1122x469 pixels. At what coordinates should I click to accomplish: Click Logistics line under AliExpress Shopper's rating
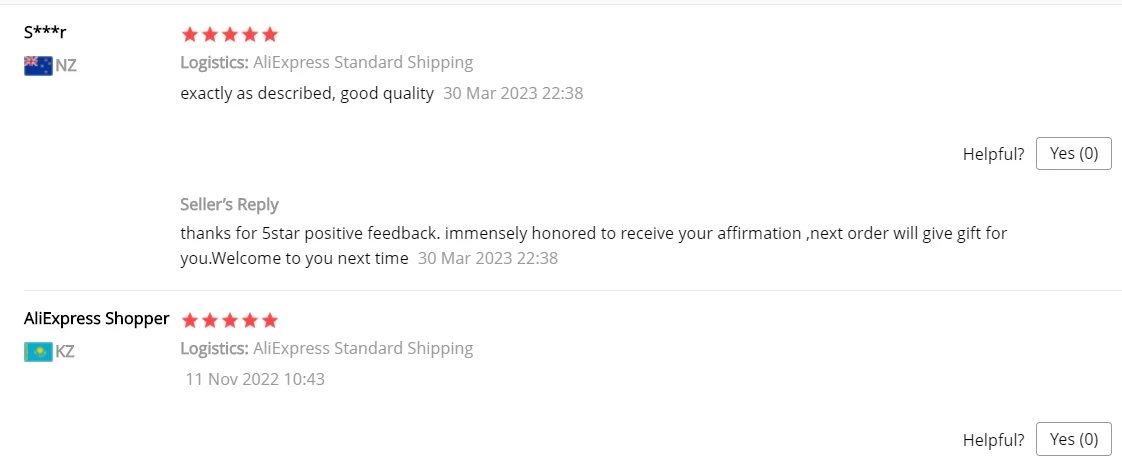pos(326,349)
